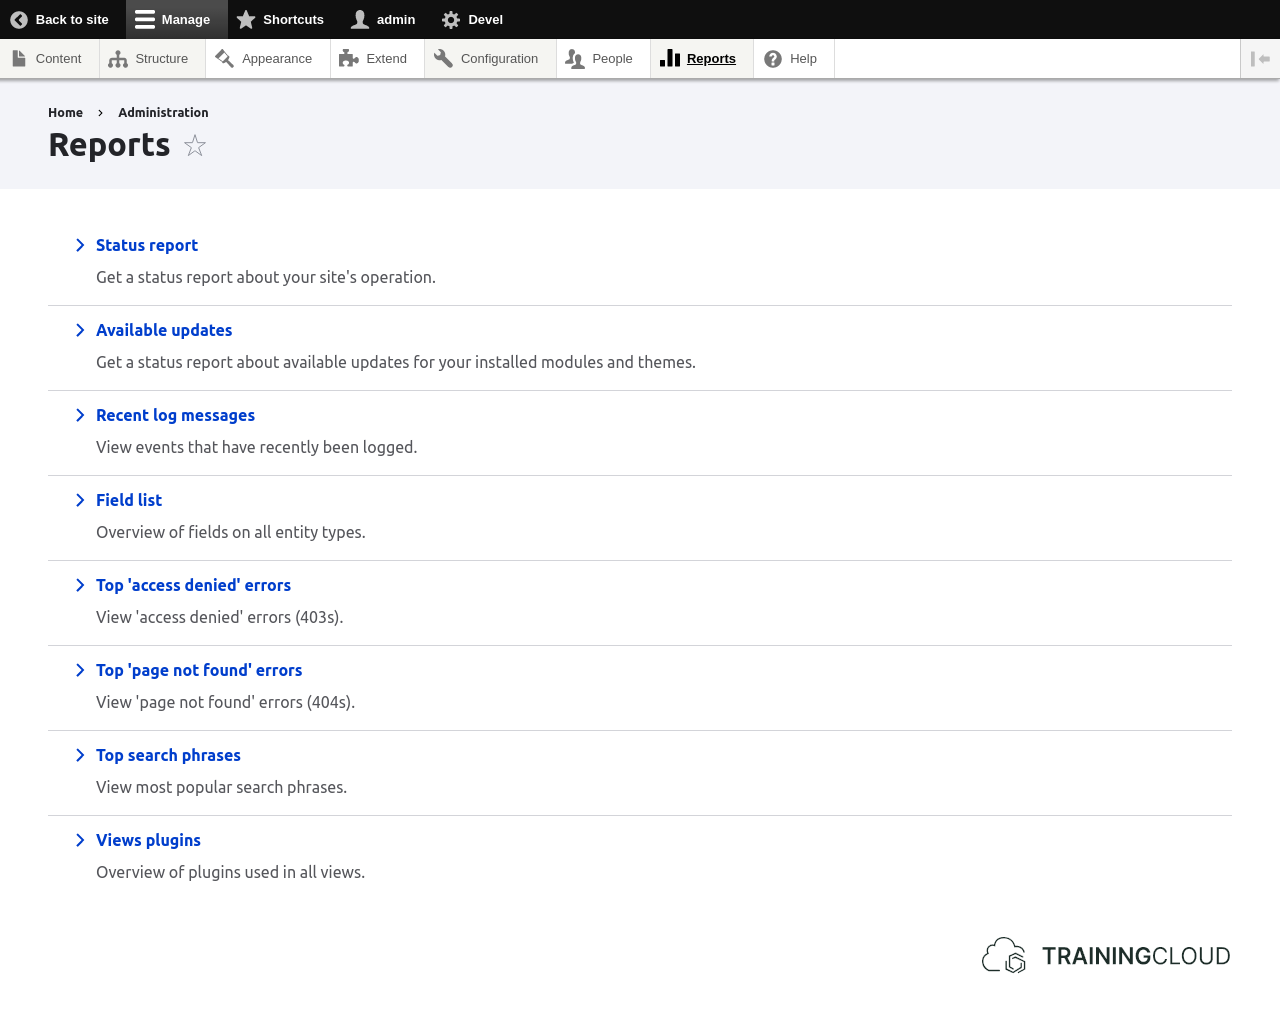
Task: Open the Field list link
Action: click(x=129, y=500)
